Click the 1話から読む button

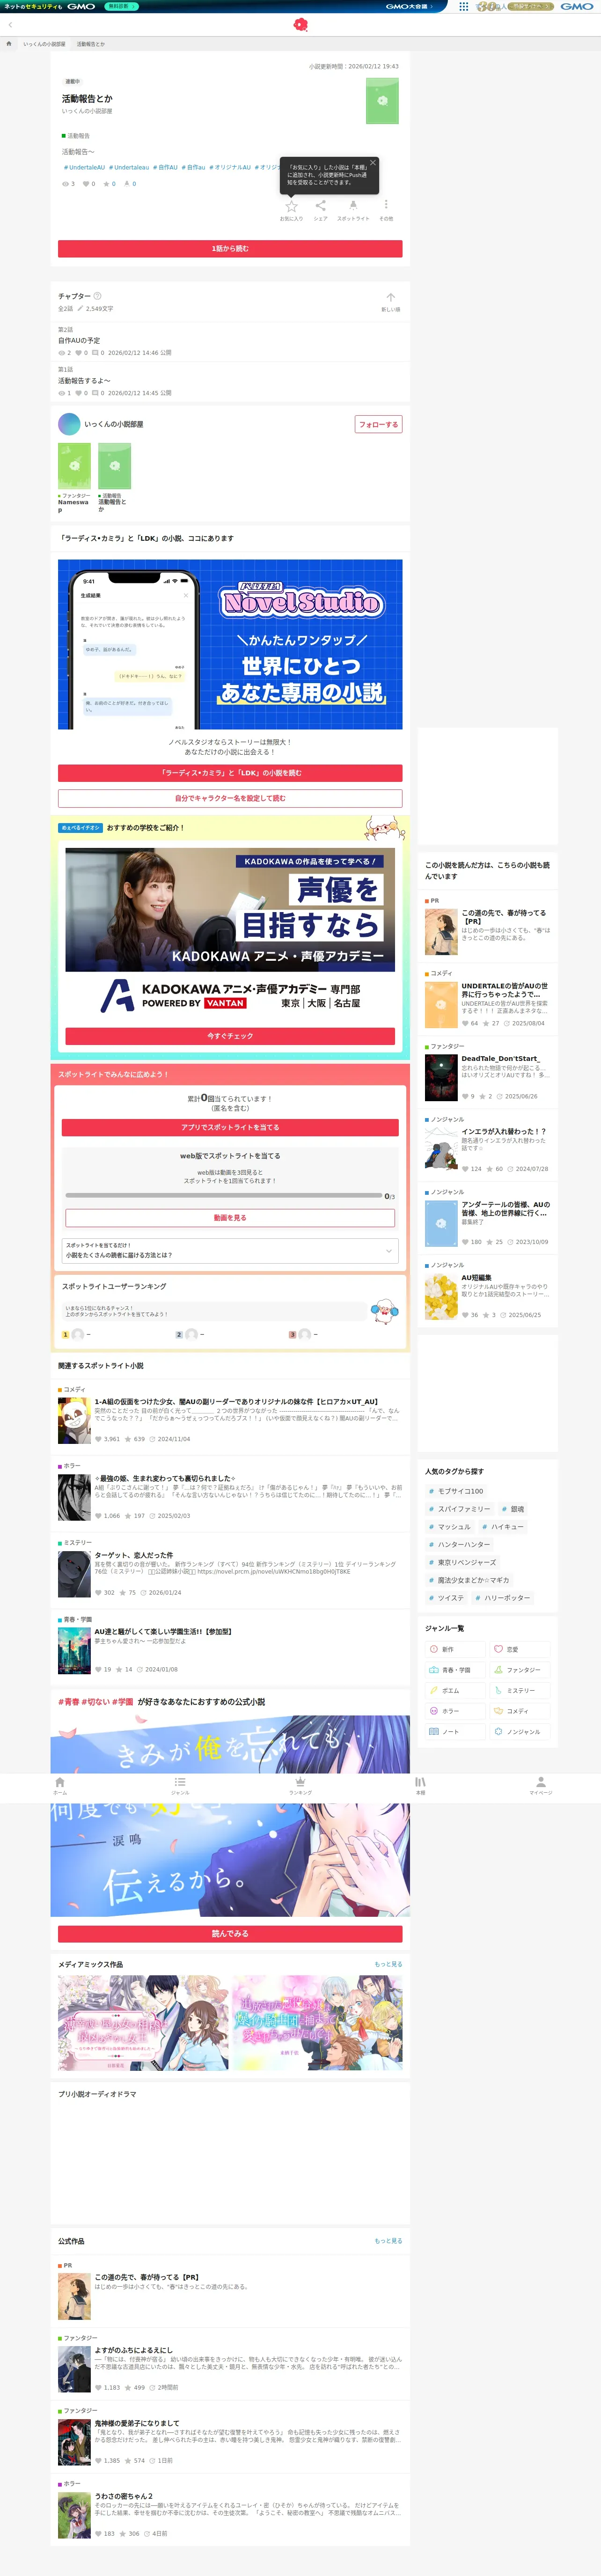click(x=230, y=248)
